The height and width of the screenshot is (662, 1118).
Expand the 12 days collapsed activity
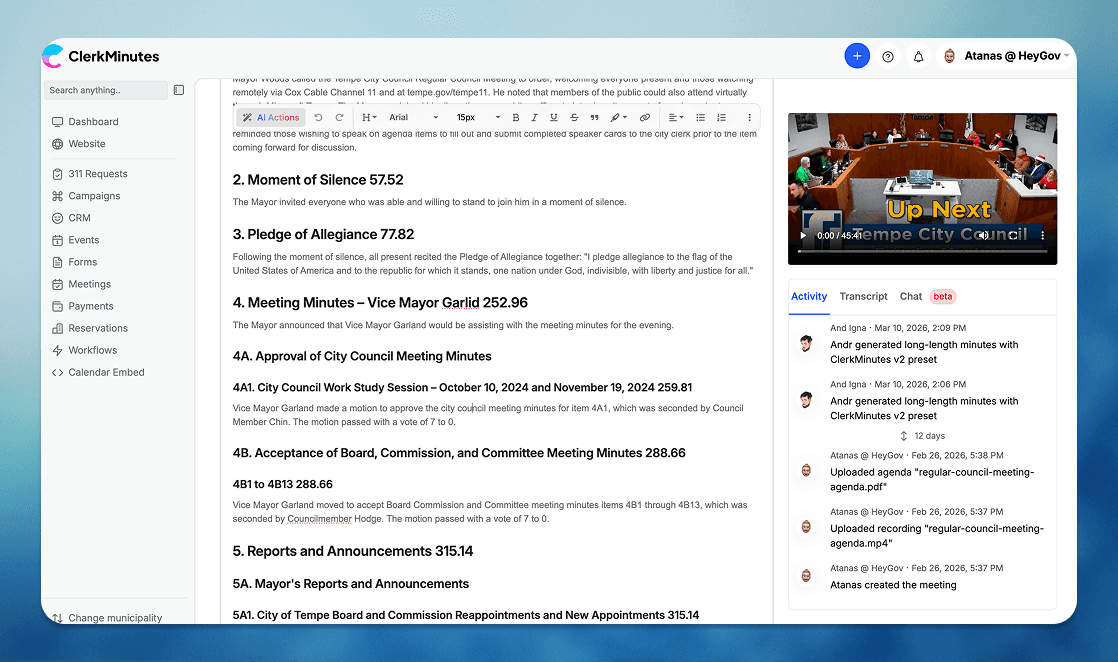tap(923, 436)
